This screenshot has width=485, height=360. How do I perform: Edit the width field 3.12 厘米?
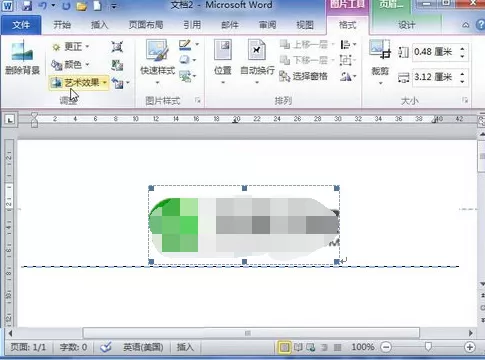tap(434, 78)
